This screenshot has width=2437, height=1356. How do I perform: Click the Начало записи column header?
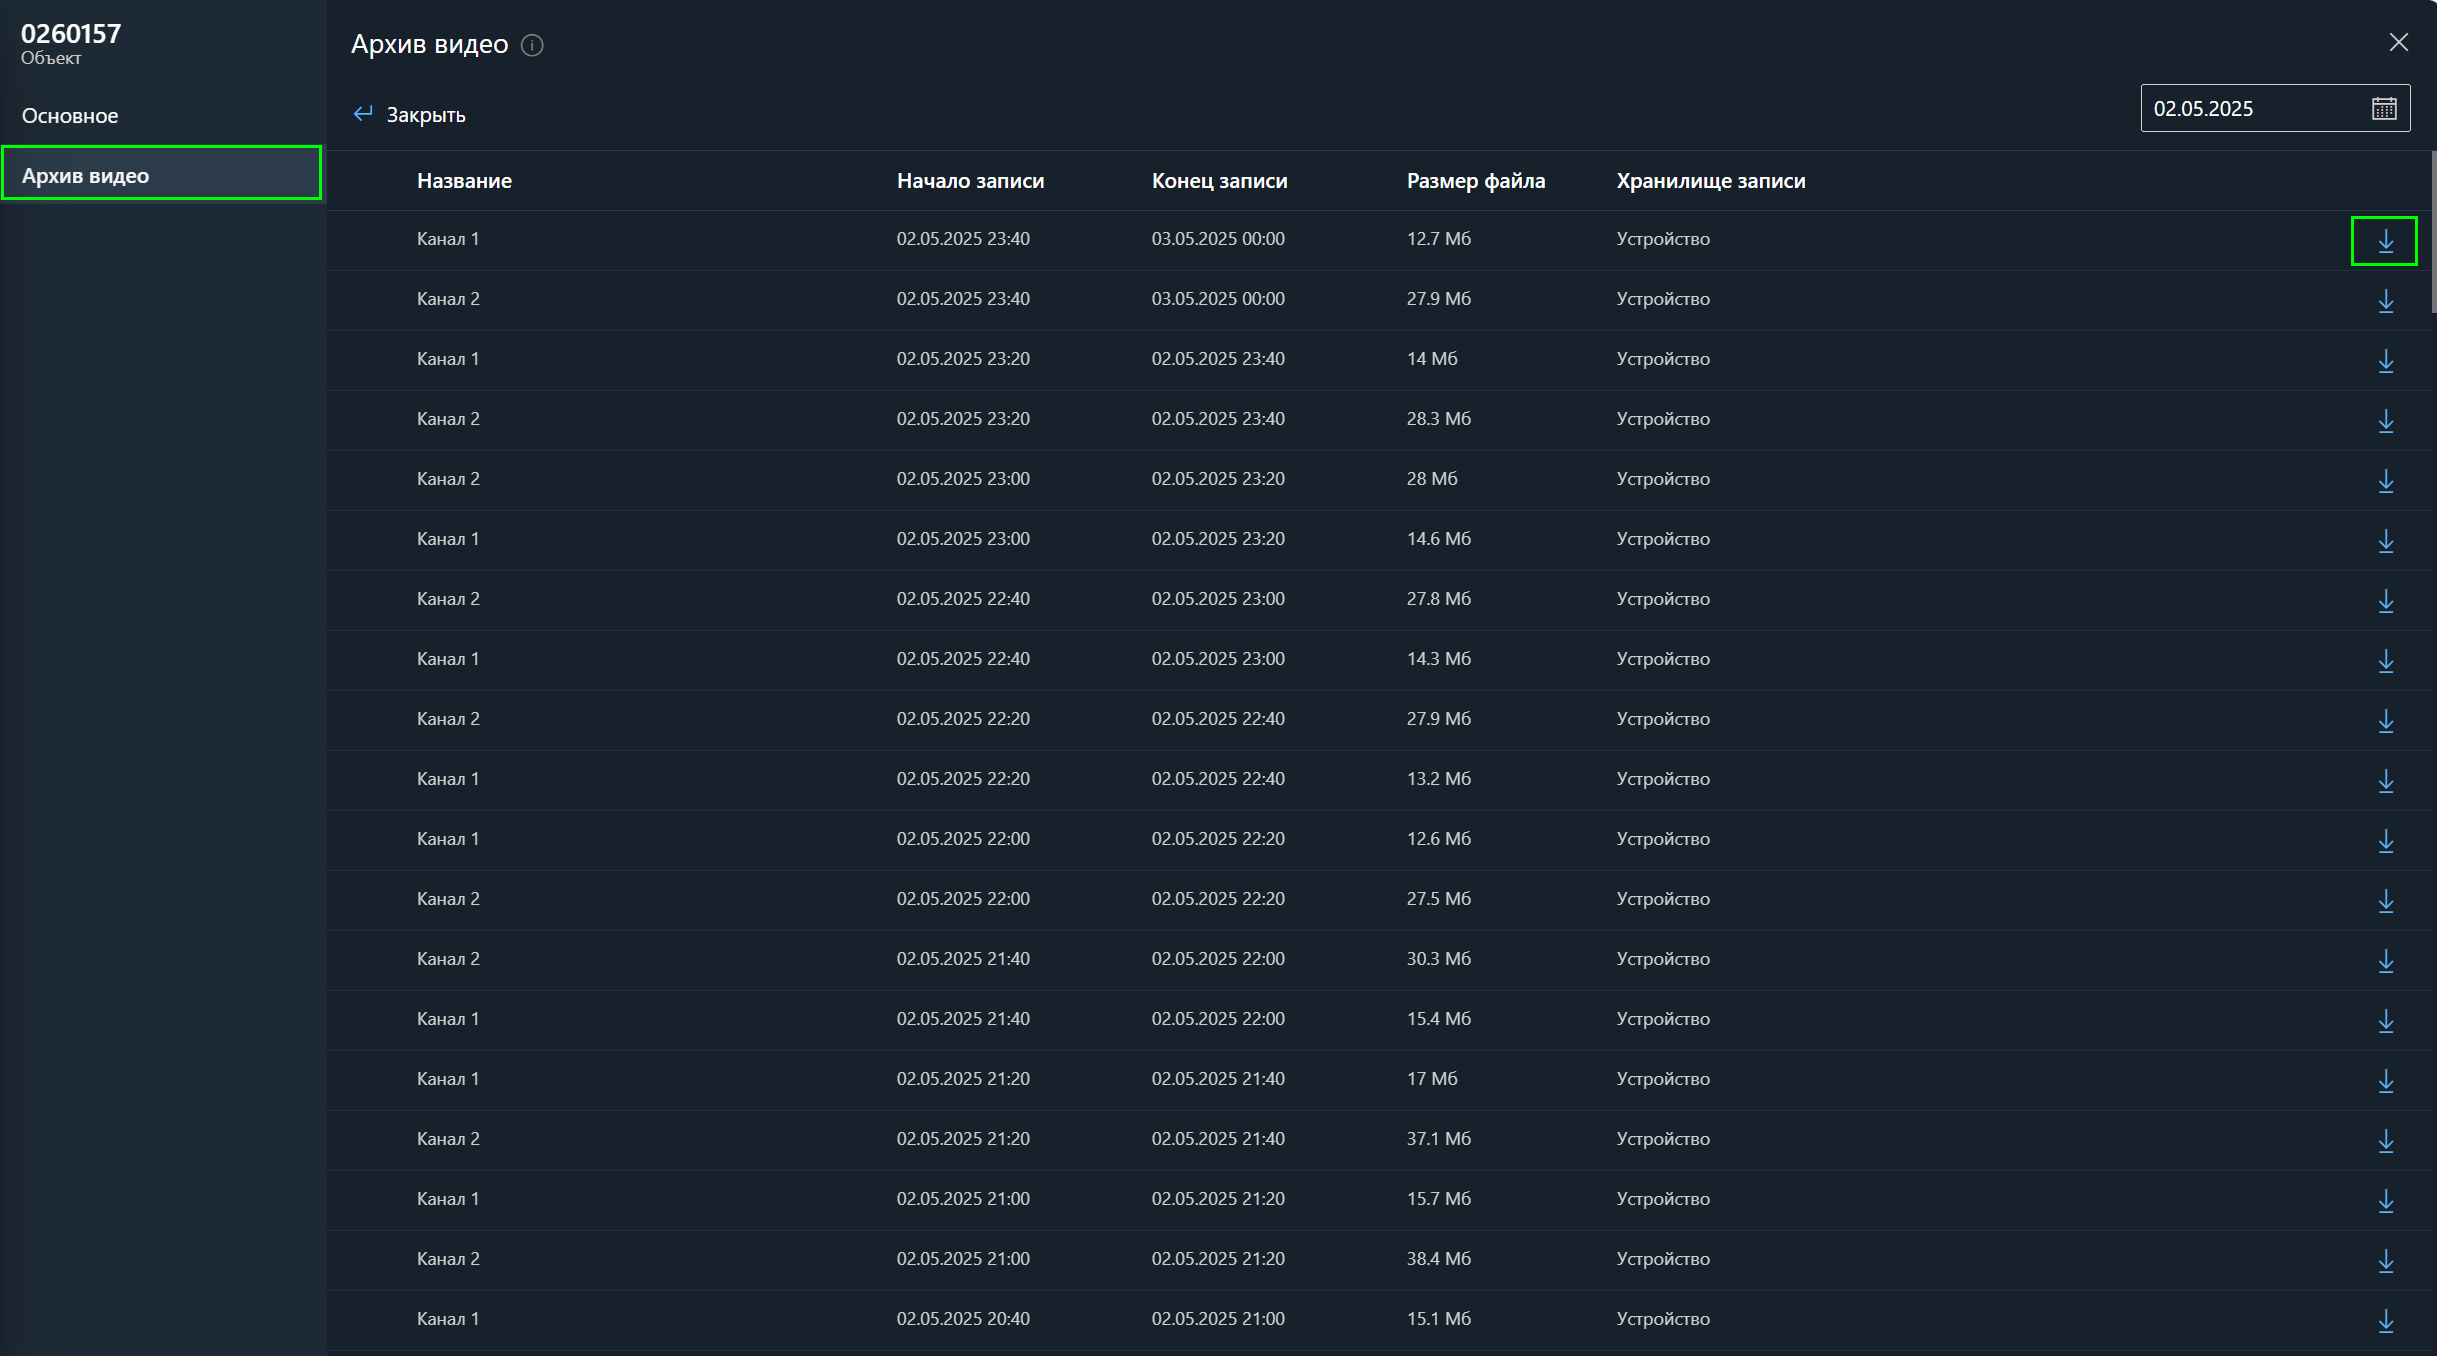pyautogui.click(x=969, y=181)
